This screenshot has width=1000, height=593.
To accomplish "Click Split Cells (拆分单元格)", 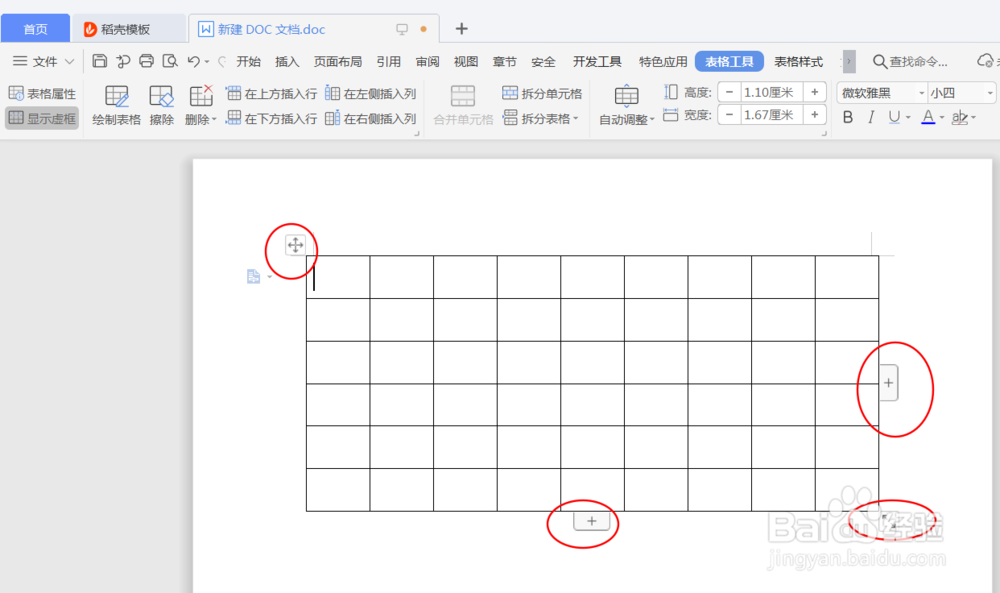I will 541,93.
